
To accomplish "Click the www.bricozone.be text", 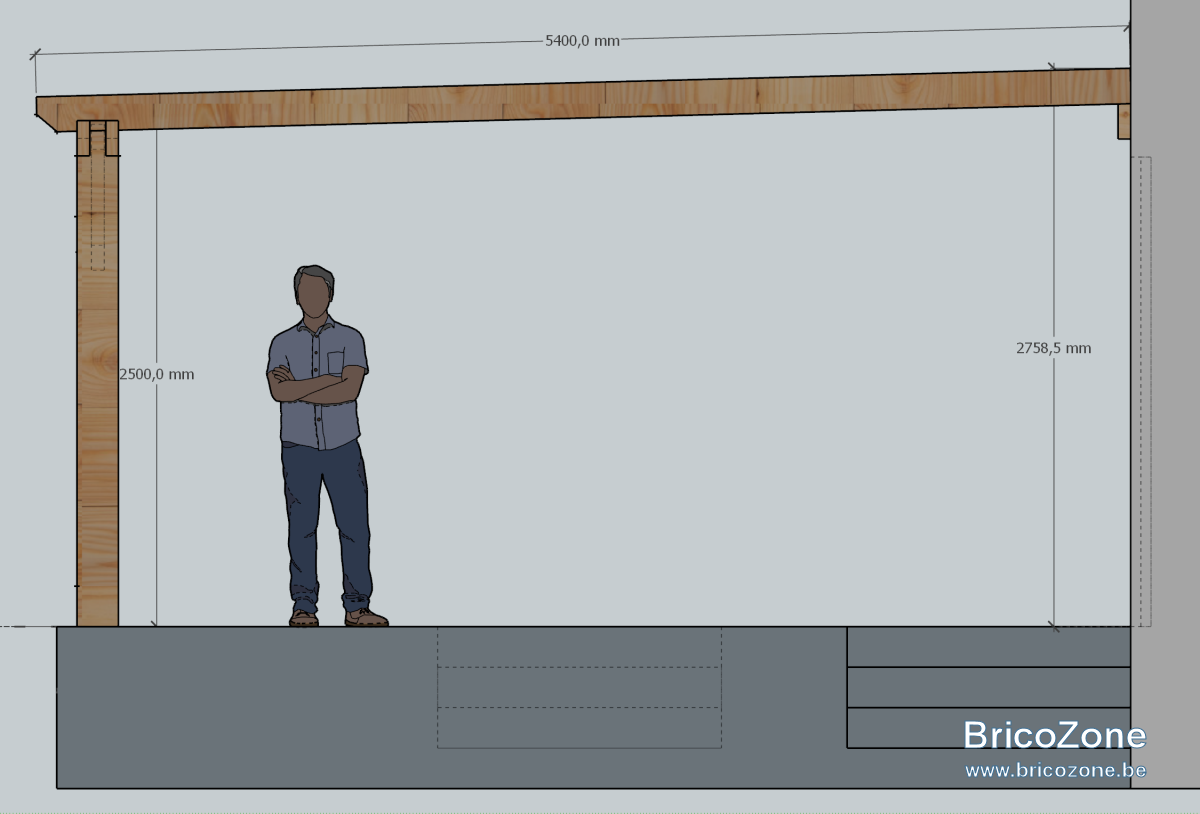I will tap(1055, 770).
